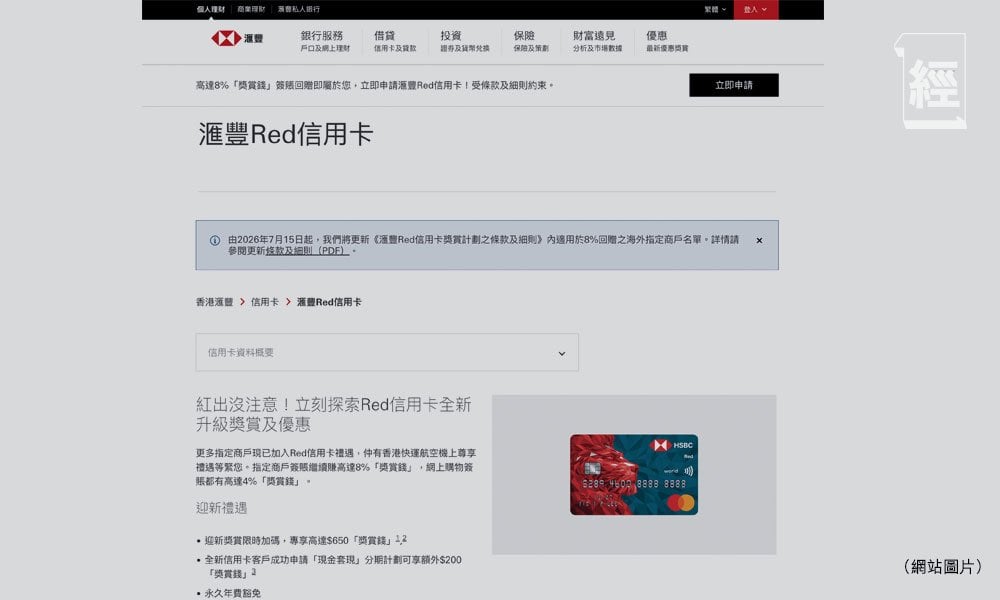Click the 永久年費豁免 bullet text
The height and width of the screenshot is (600, 1000).
coord(233,594)
